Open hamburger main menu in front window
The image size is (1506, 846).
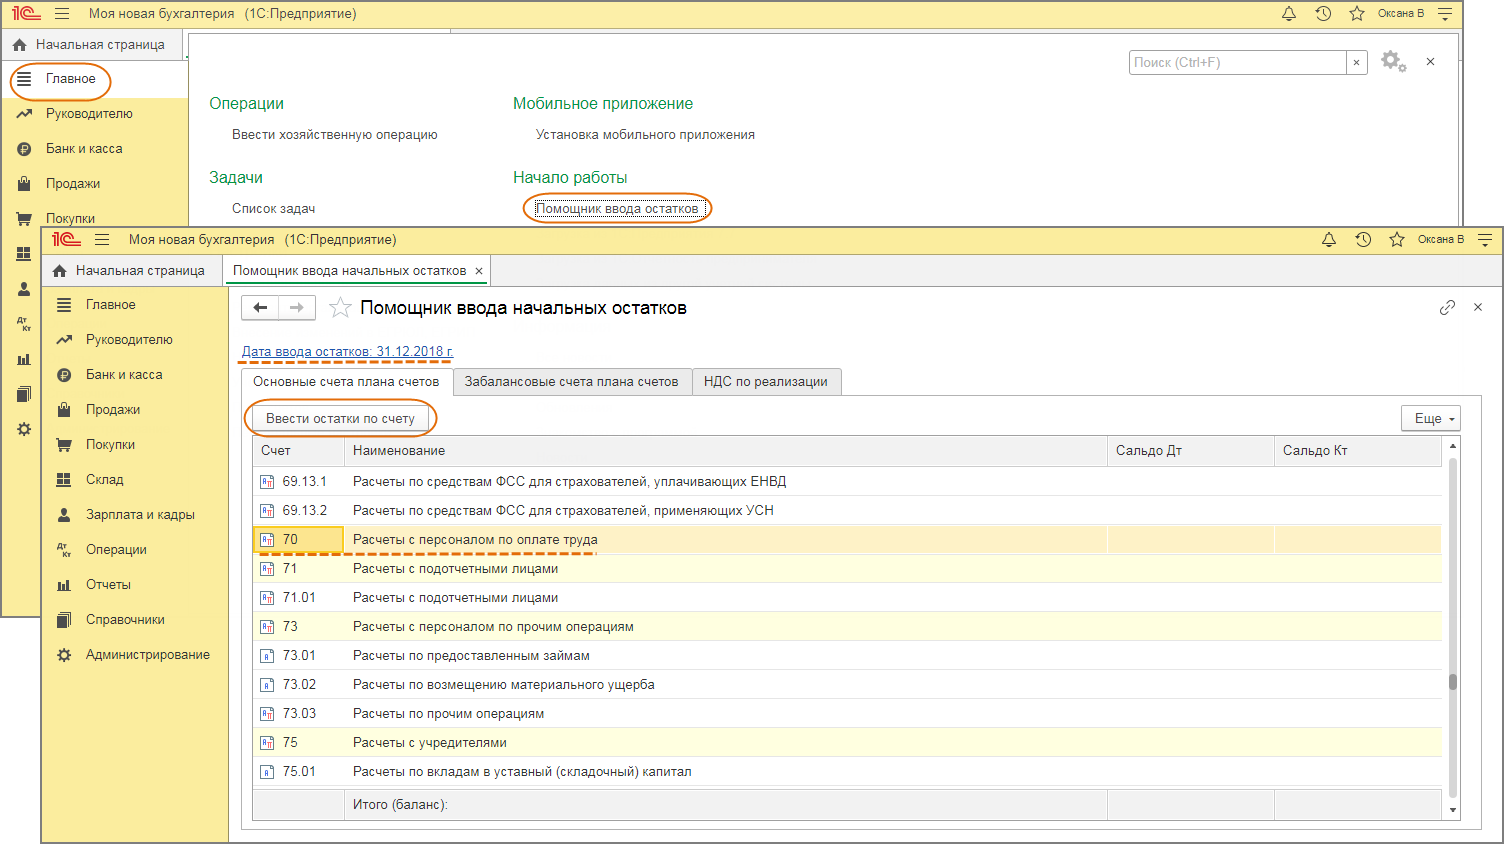pyautogui.click(x=102, y=240)
